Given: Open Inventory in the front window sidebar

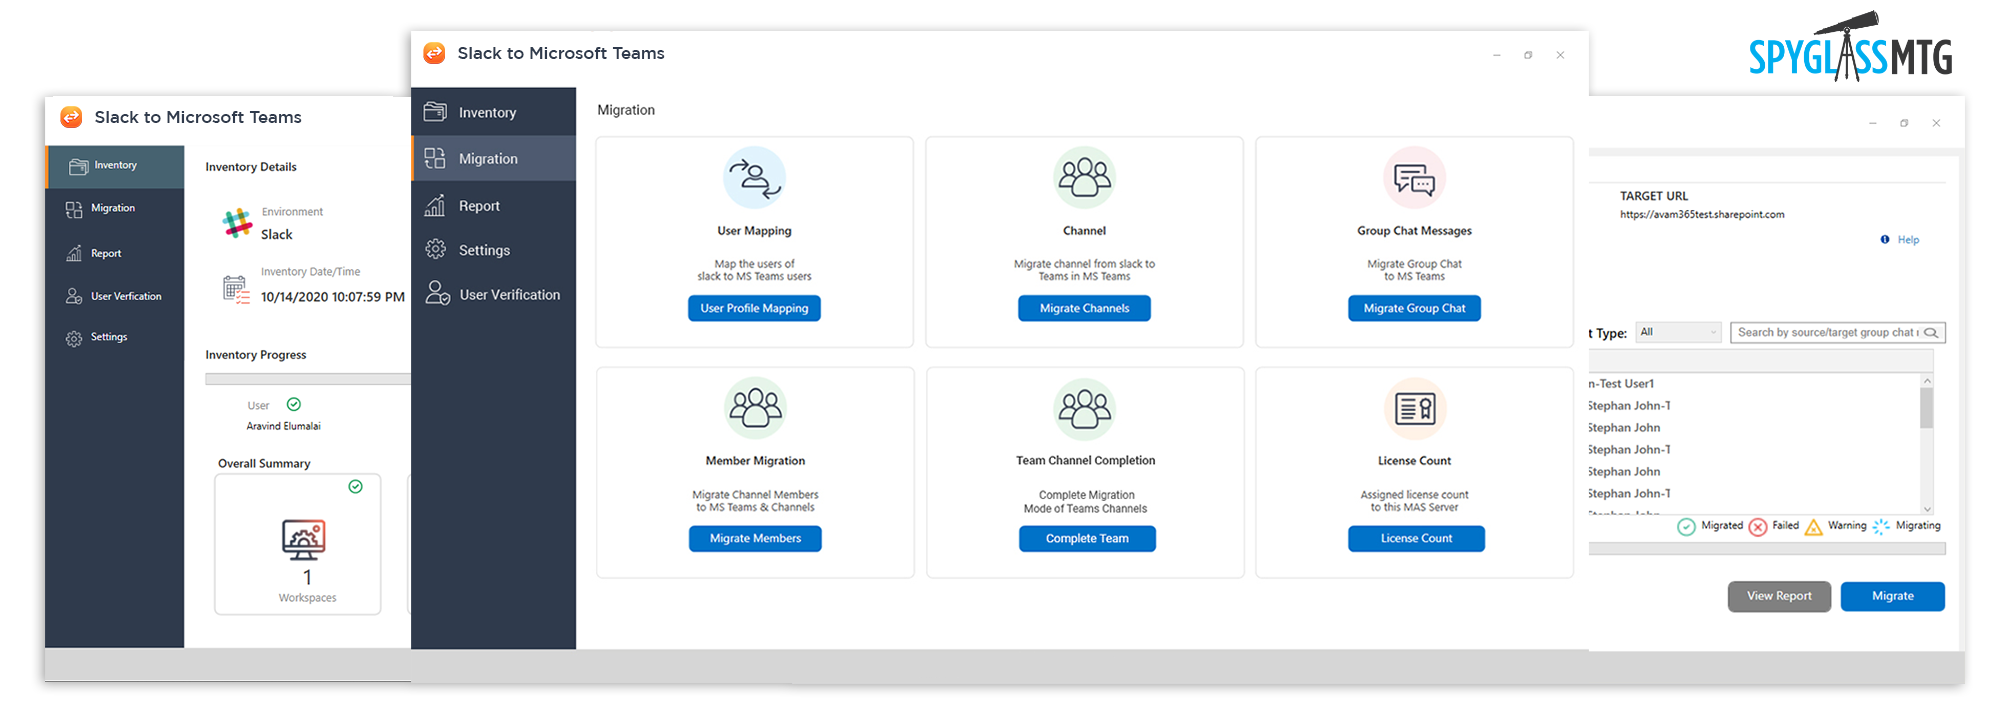Looking at the screenshot, I should coord(493,112).
